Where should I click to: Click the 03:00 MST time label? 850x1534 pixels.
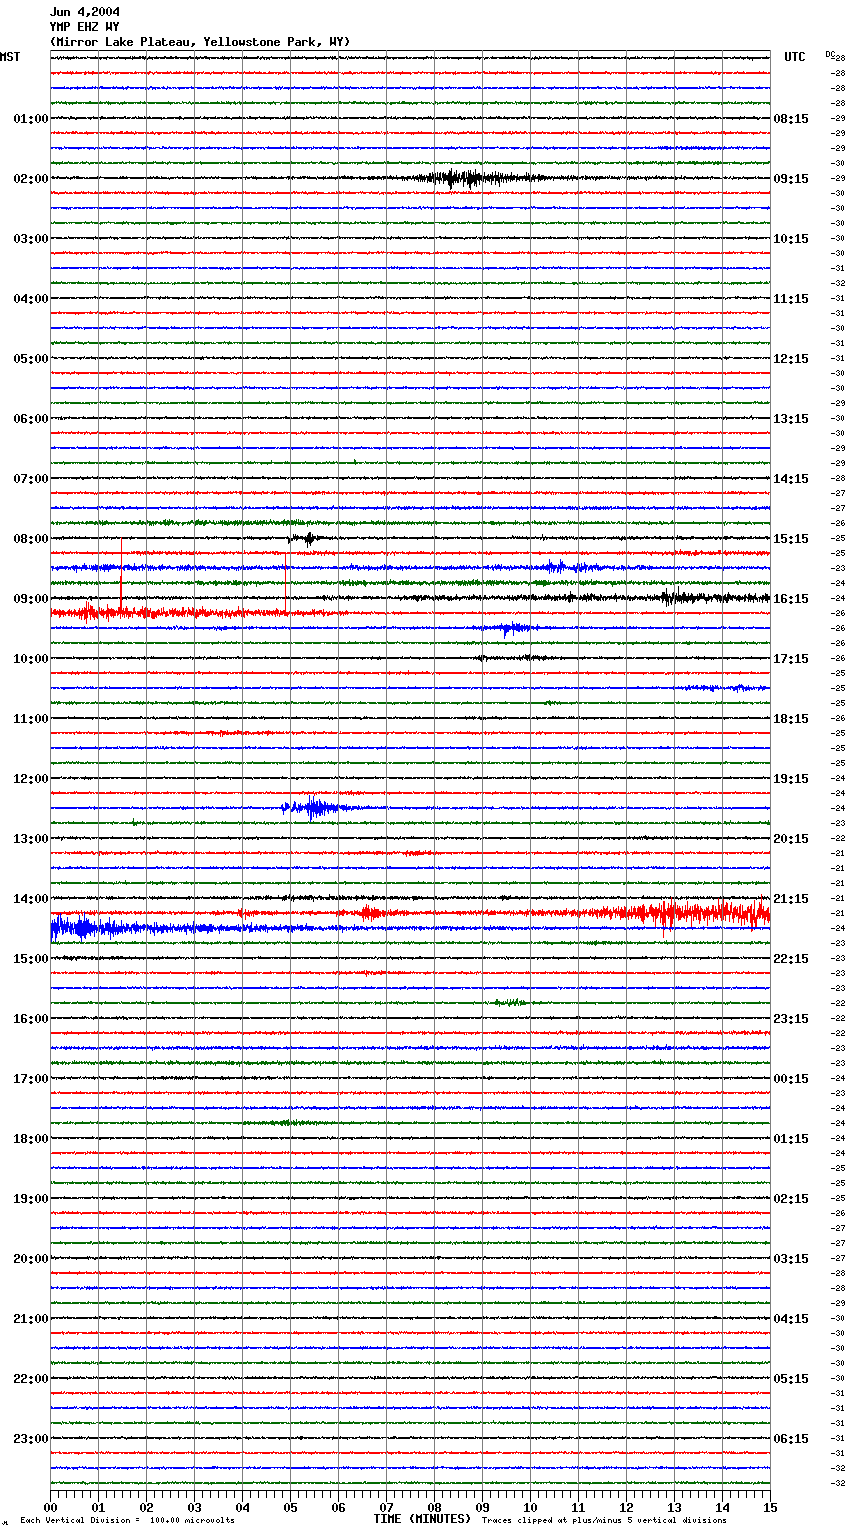[x=31, y=239]
